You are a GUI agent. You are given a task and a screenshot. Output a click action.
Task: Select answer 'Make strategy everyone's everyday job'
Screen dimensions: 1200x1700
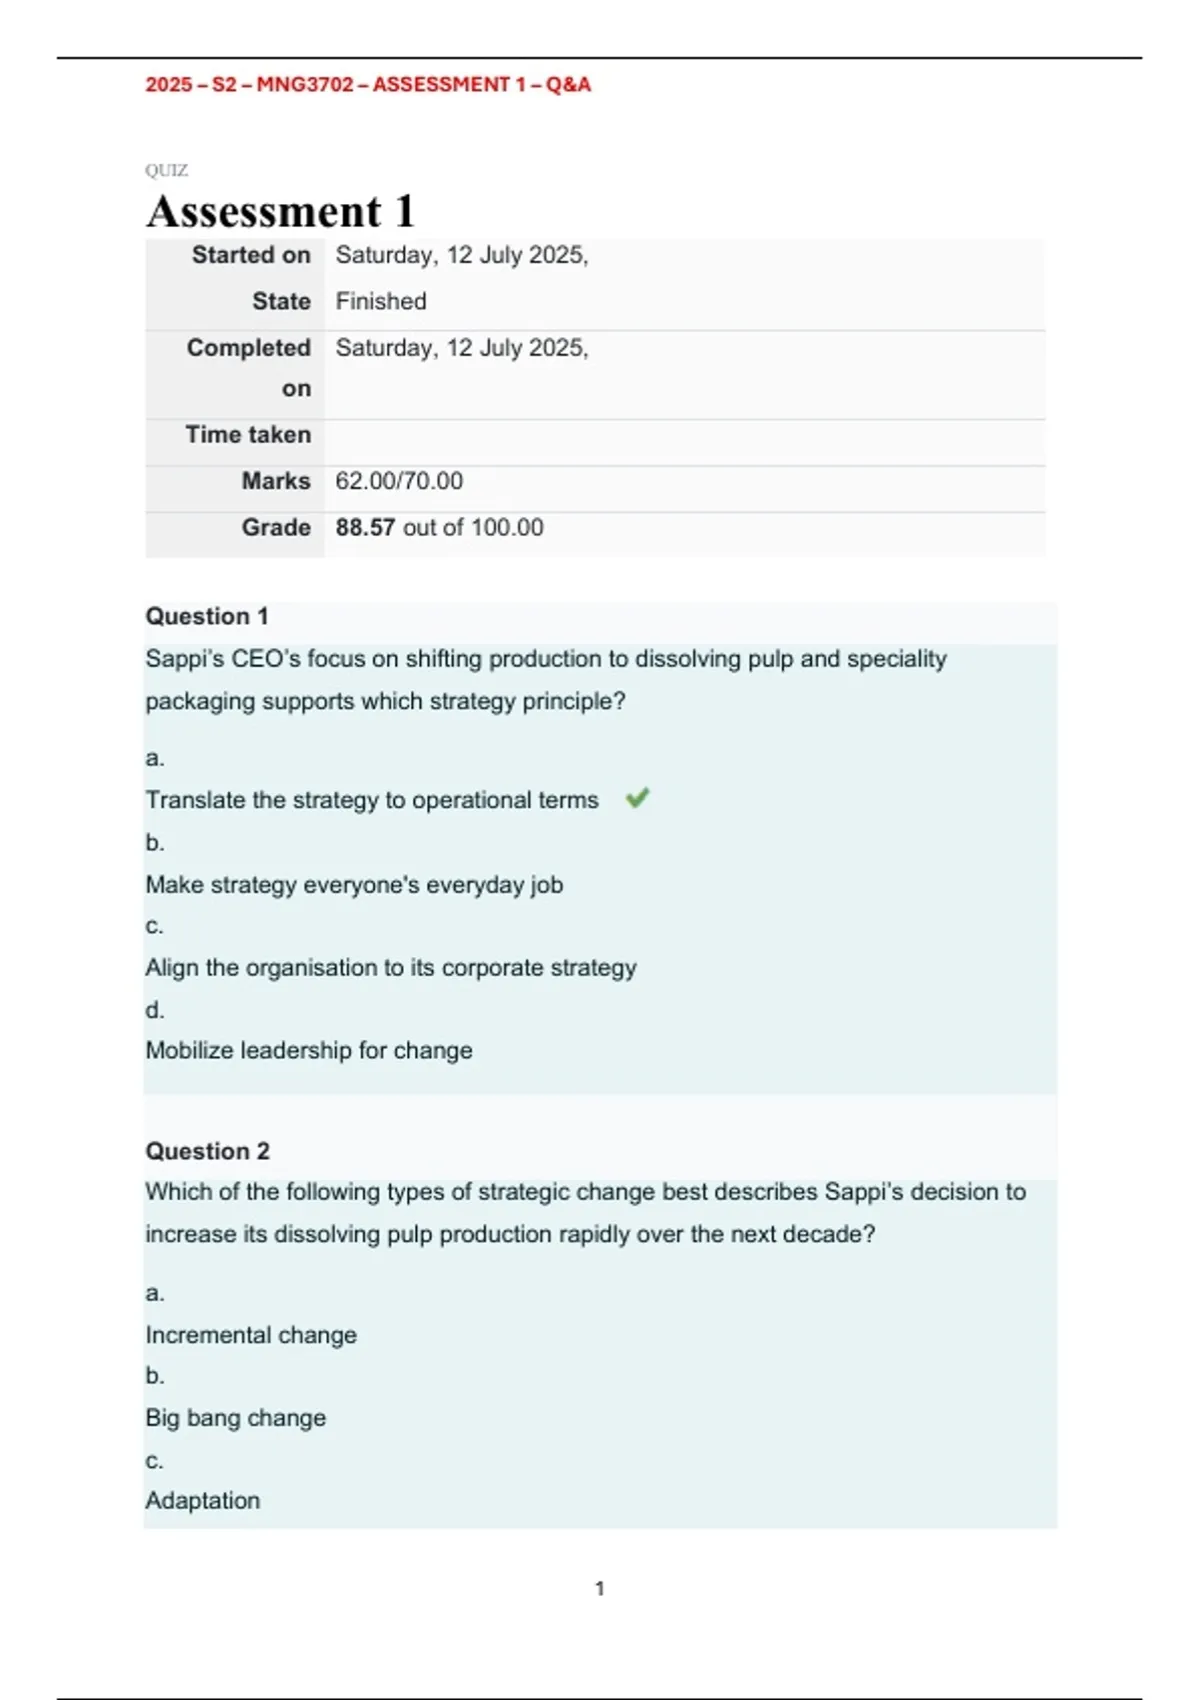[x=354, y=885]
